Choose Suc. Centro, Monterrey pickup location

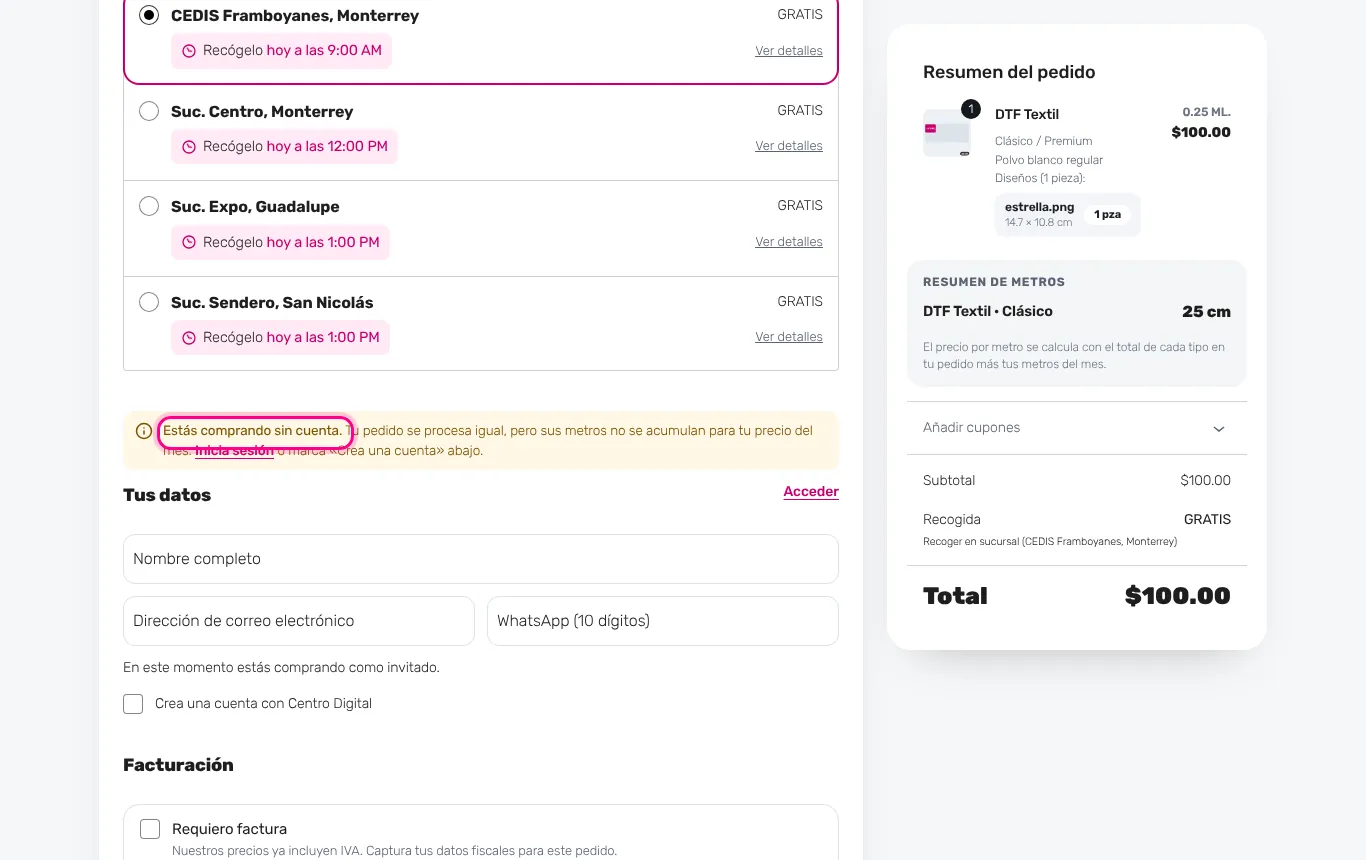149,111
